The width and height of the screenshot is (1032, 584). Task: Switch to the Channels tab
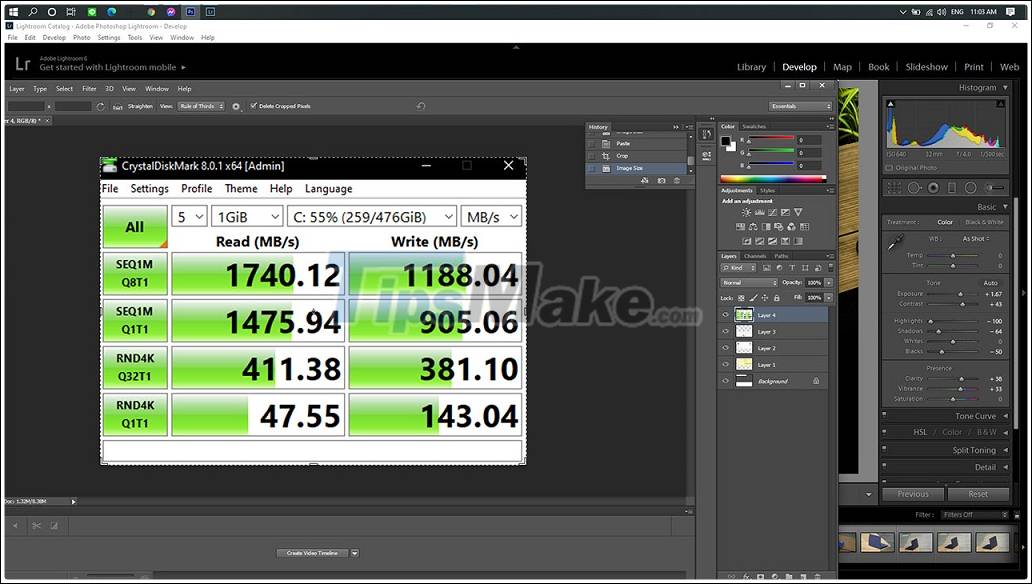(755, 255)
